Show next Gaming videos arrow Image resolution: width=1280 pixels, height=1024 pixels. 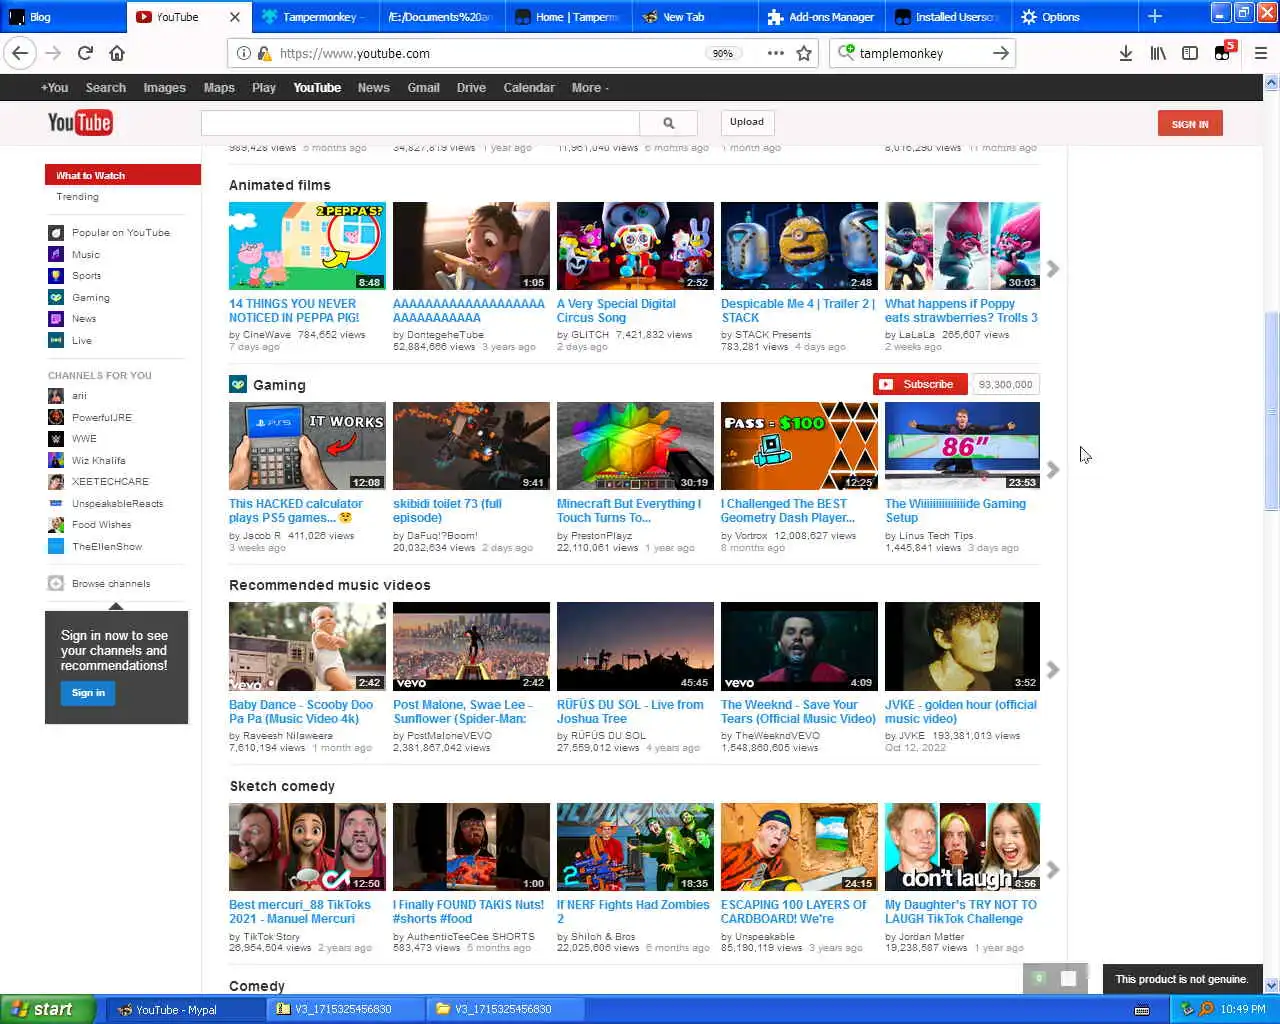[x=1052, y=469]
